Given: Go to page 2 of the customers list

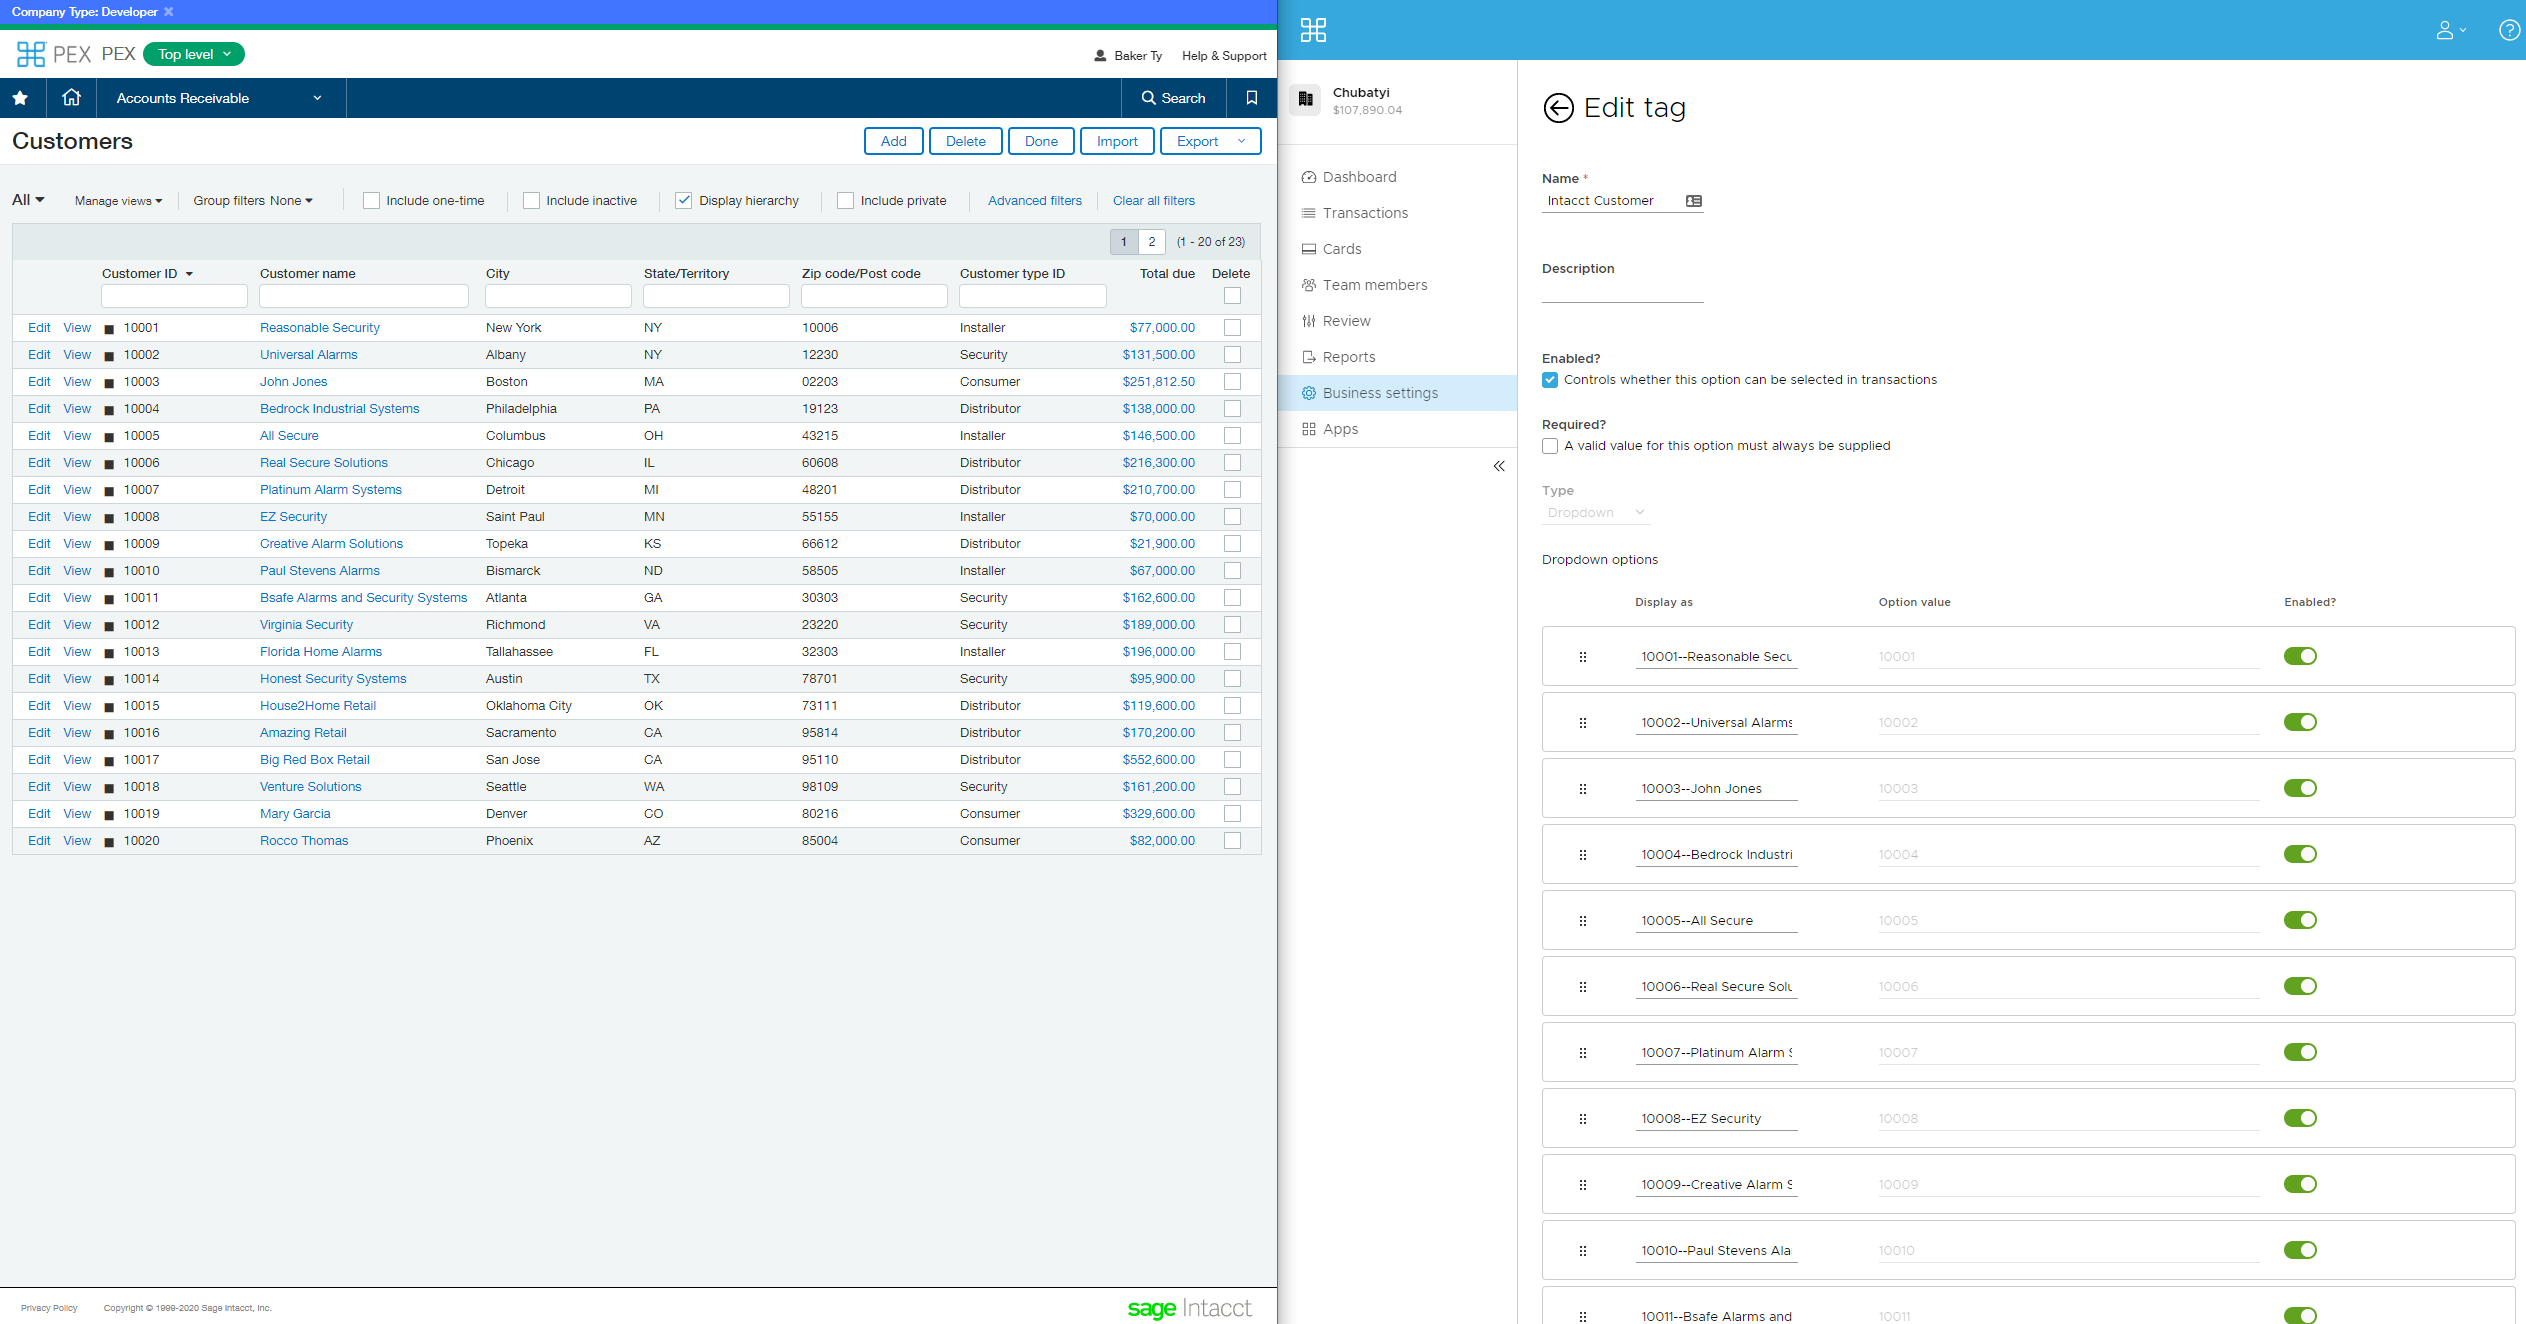Looking at the screenshot, I should pyautogui.click(x=1152, y=242).
